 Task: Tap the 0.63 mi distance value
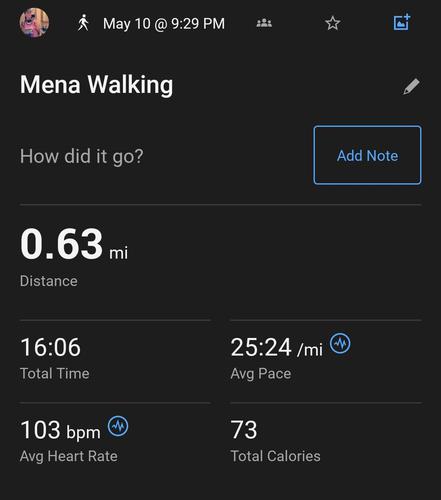74,244
